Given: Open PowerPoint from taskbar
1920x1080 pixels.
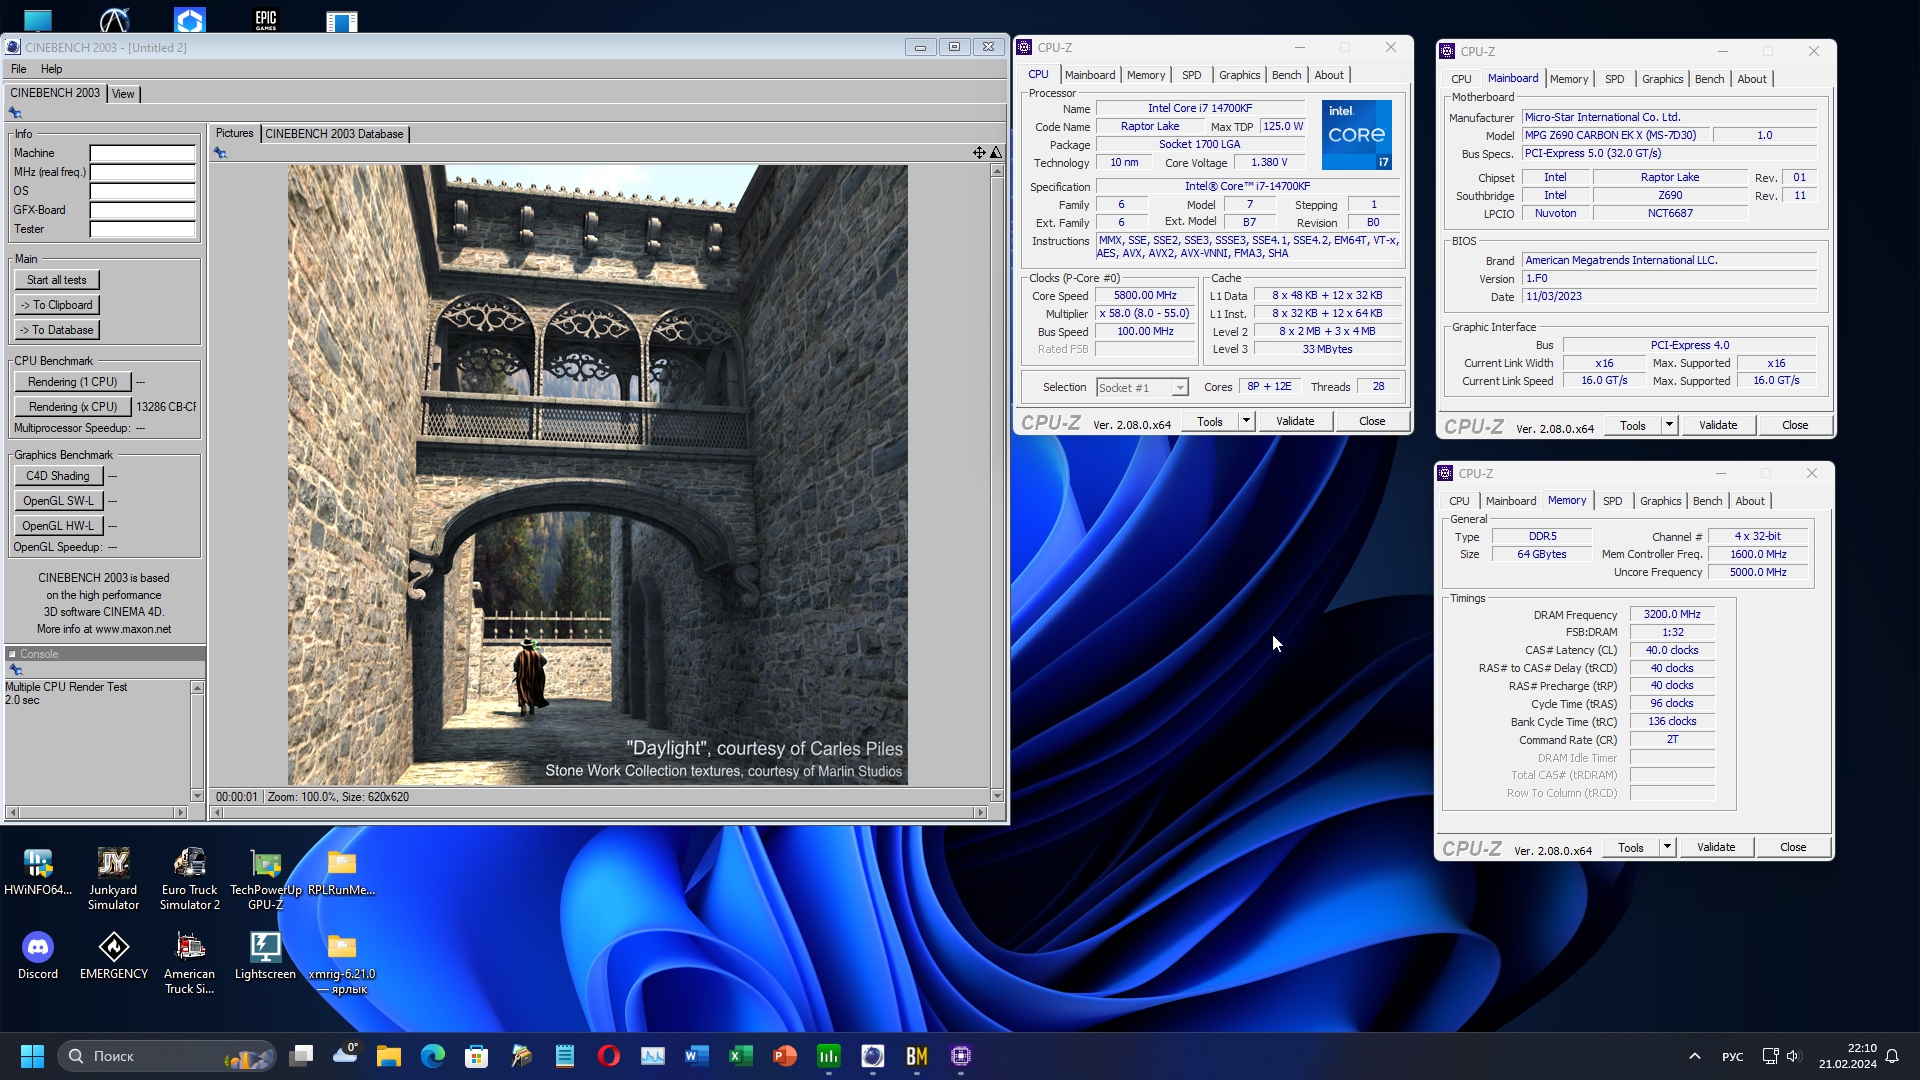Looking at the screenshot, I should pos(785,1056).
